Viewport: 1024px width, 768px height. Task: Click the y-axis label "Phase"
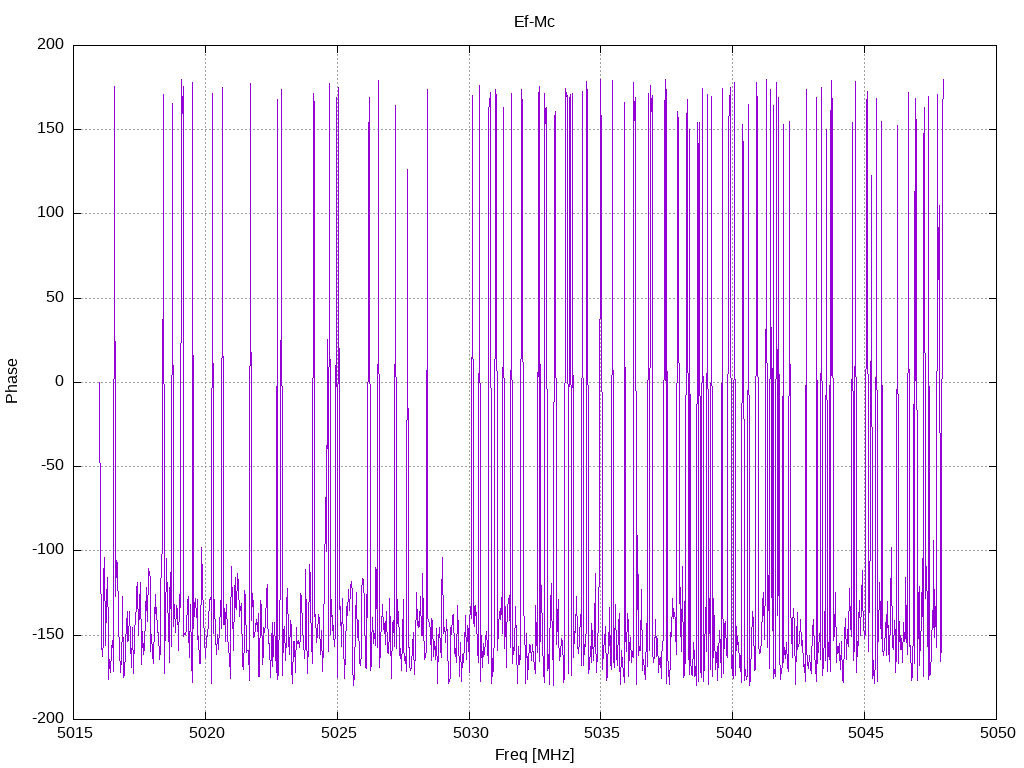(12, 381)
